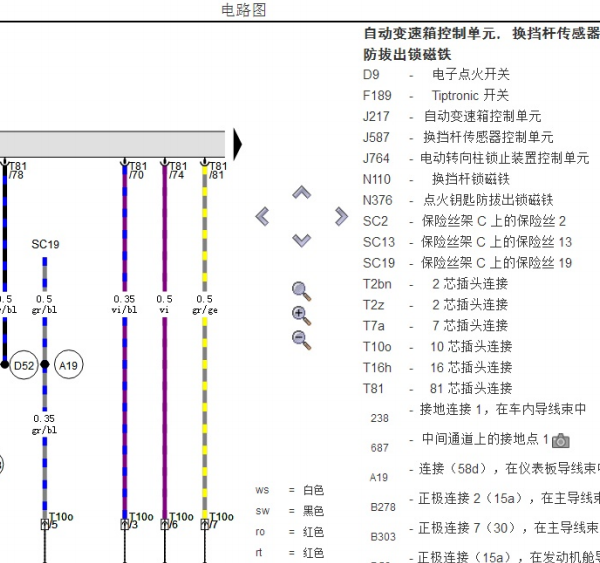
Task: Click the 0.5 gr/ge wire label
Action: (205, 304)
